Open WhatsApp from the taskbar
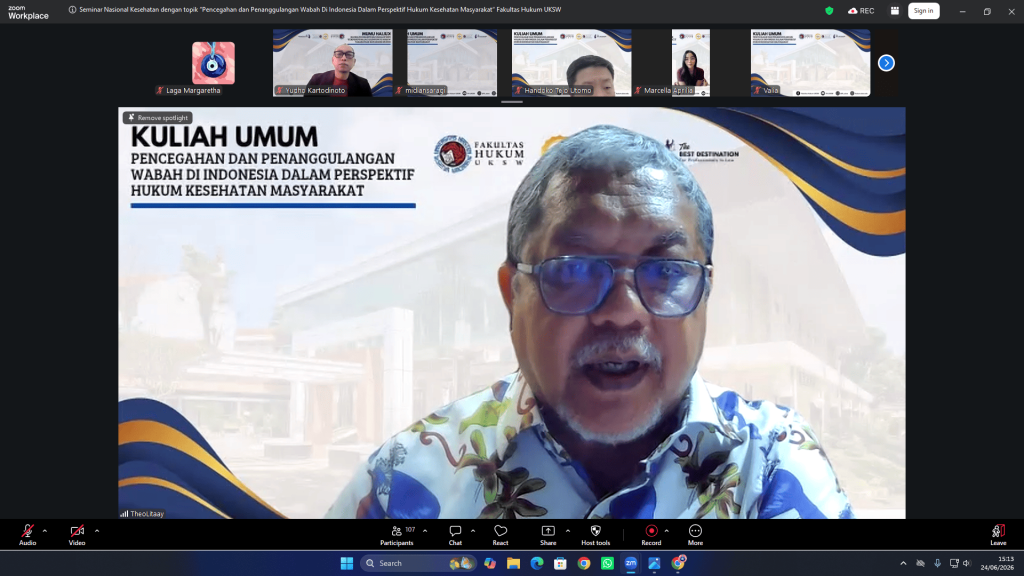The height and width of the screenshot is (576, 1024). (607, 563)
